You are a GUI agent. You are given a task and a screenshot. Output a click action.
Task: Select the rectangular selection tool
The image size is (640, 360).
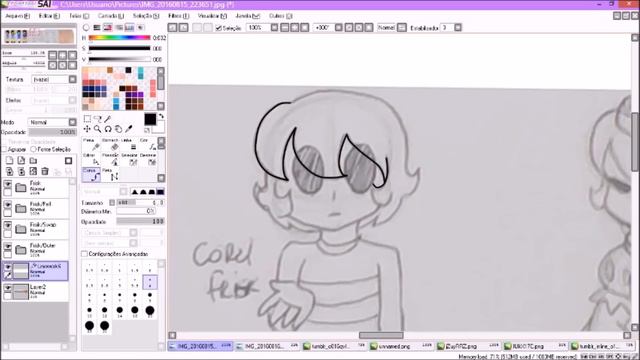pyautogui.click(x=87, y=119)
